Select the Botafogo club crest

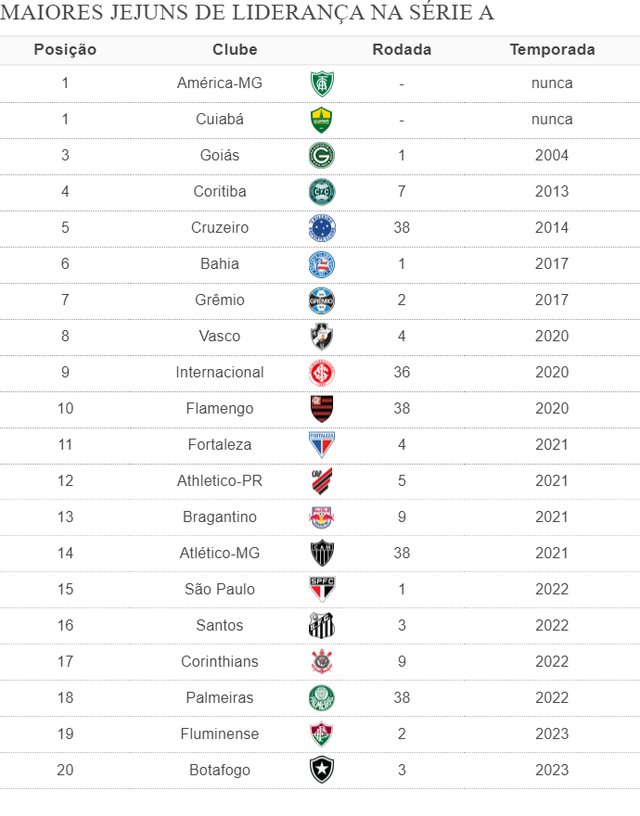point(322,770)
